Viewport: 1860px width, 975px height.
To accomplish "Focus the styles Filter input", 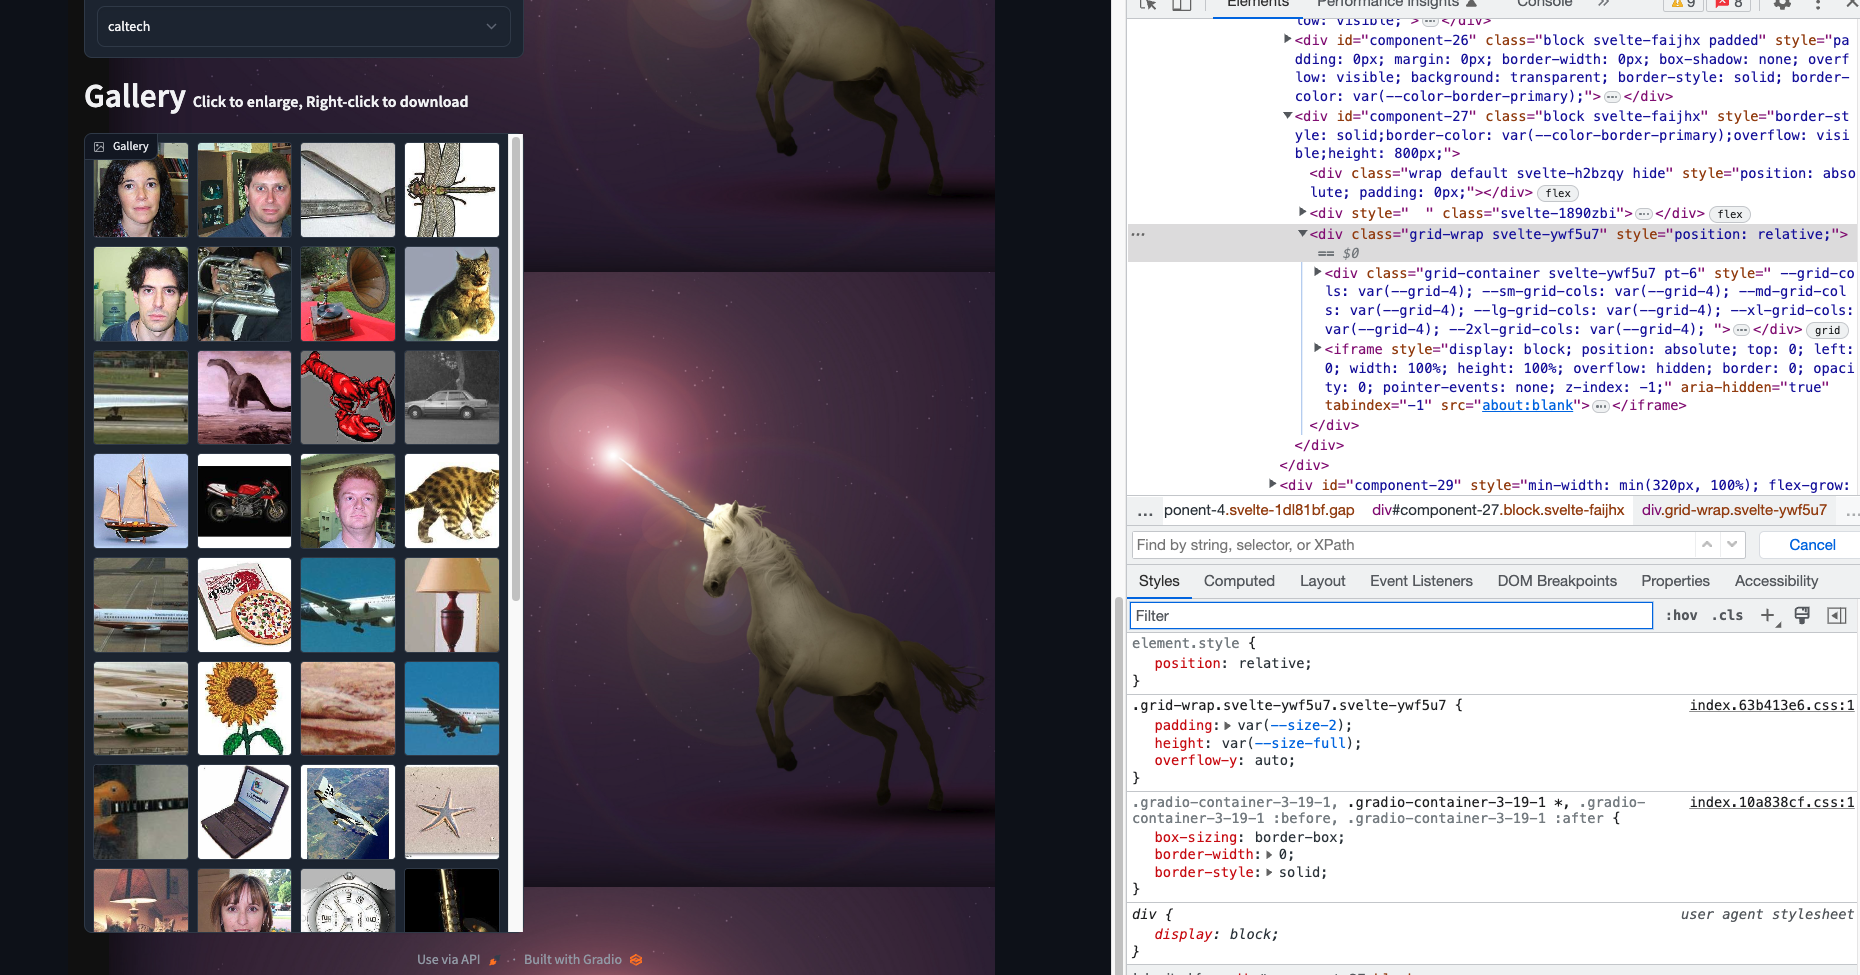I will (1391, 616).
